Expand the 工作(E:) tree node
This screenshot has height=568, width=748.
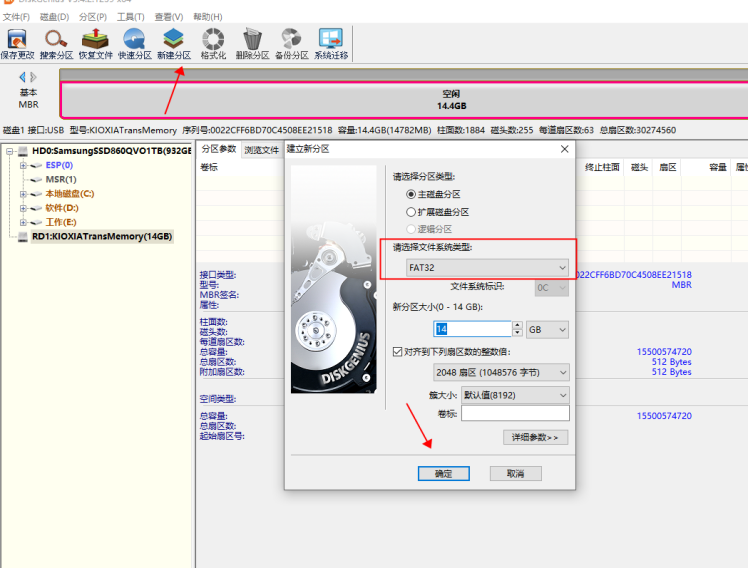coord(23,222)
